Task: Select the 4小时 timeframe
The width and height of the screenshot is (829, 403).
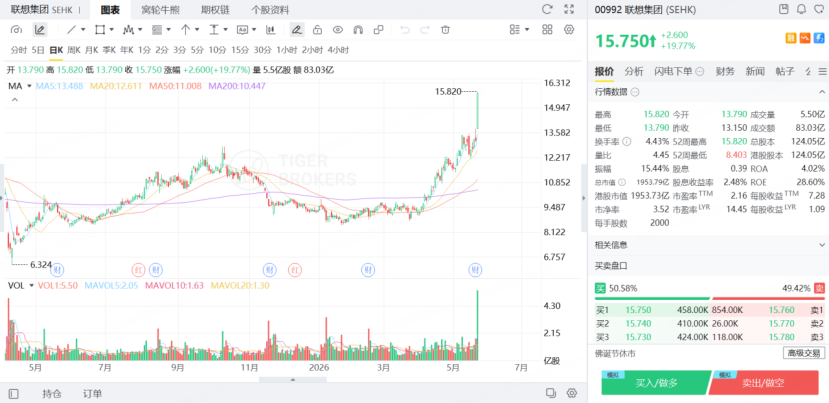Action: 338,50
